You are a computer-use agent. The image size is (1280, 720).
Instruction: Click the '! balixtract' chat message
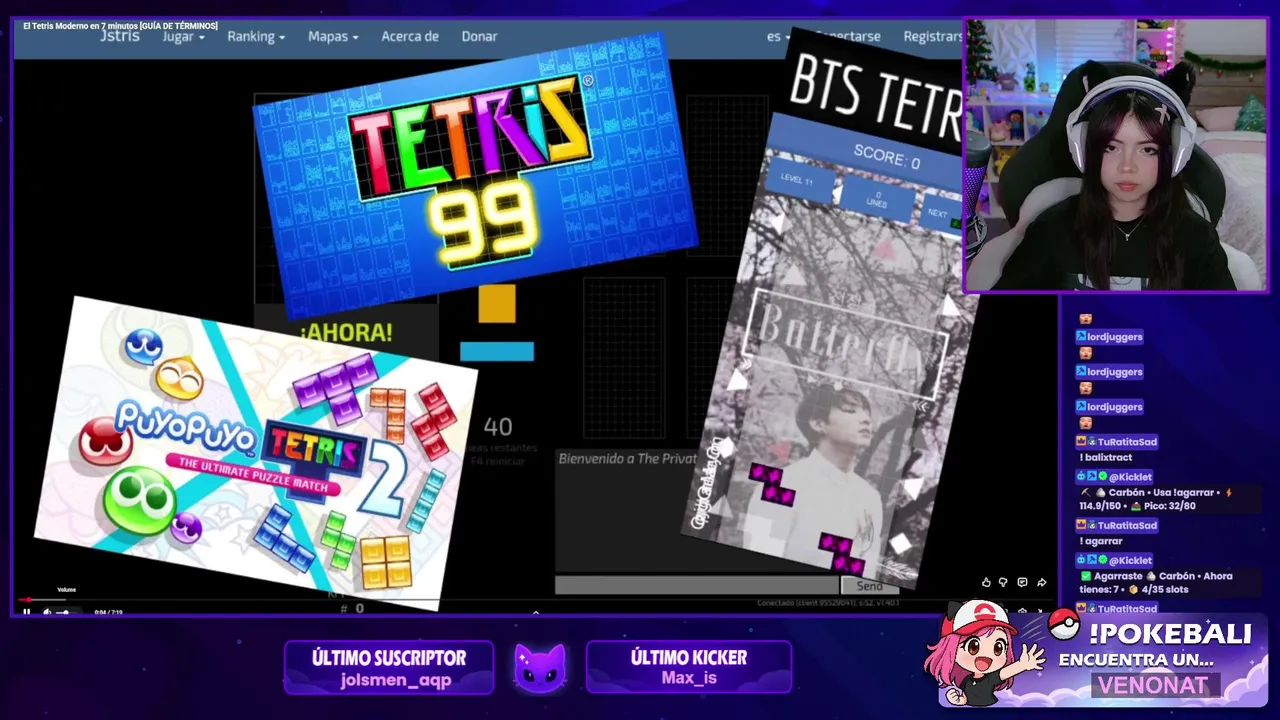coord(1106,457)
